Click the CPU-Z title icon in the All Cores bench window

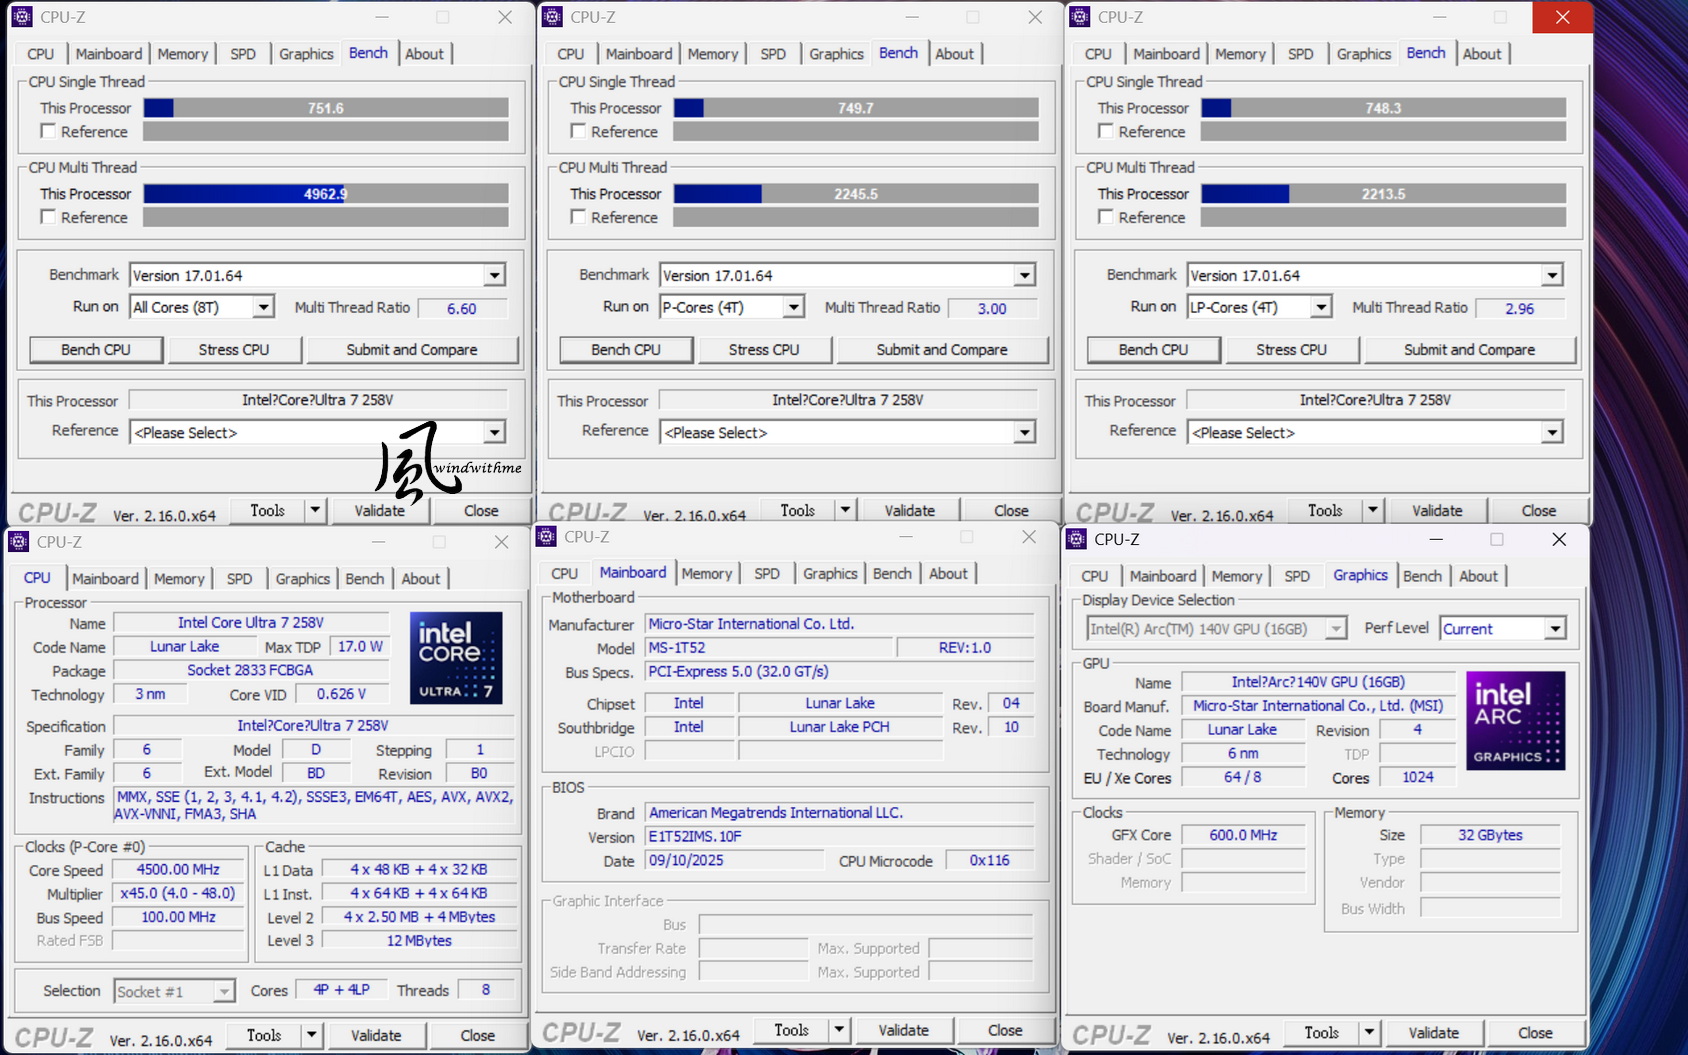[x=21, y=17]
